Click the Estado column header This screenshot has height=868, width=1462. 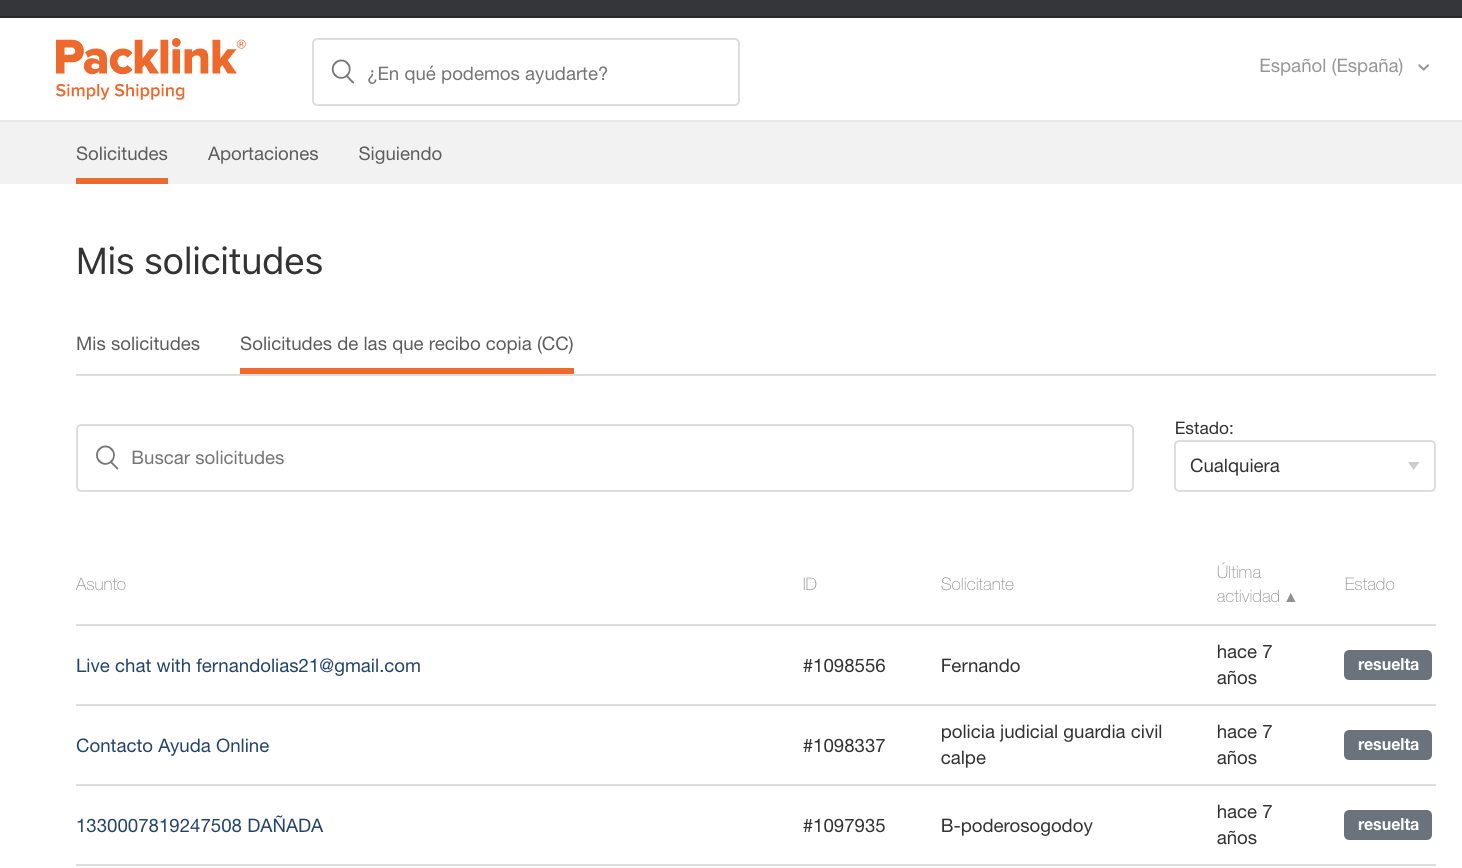click(x=1369, y=584)
